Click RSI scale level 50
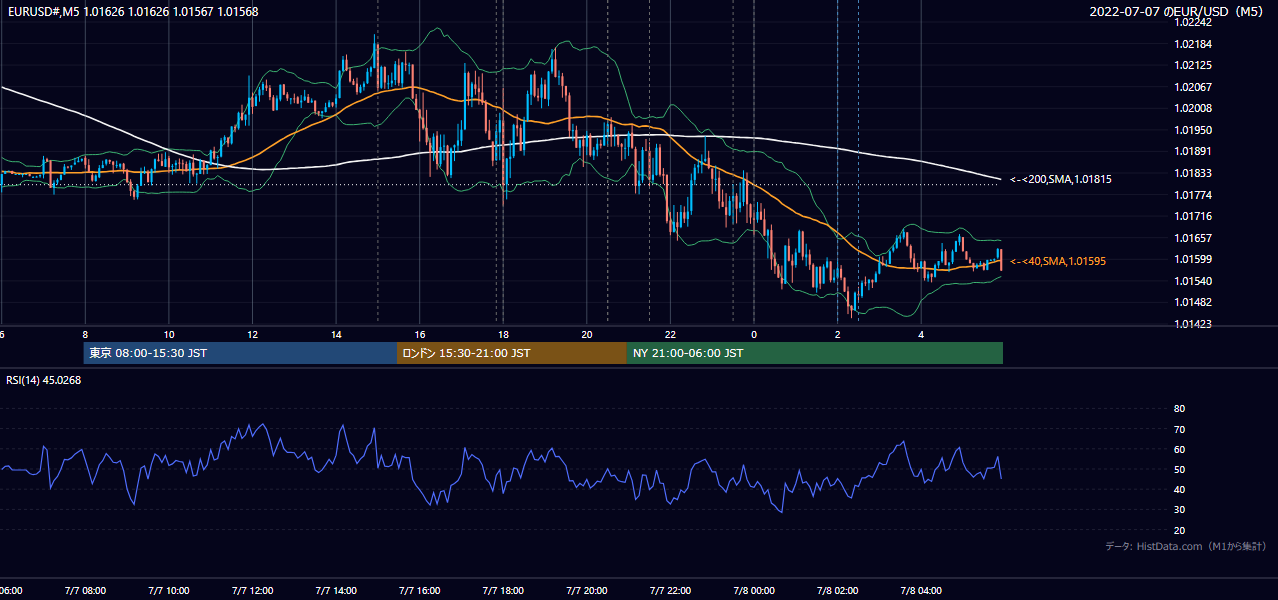The image size is (1278, 600). click(x=1179, y=469)
